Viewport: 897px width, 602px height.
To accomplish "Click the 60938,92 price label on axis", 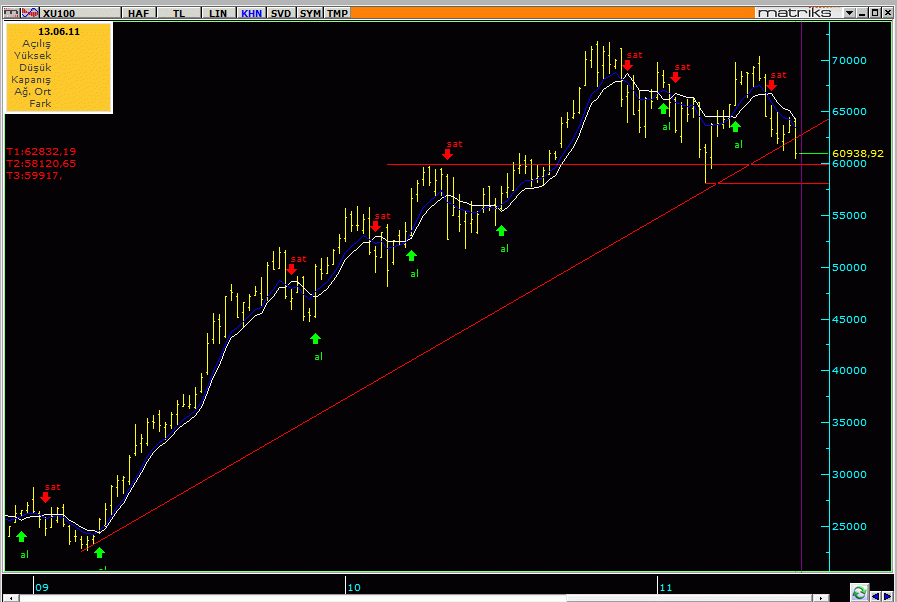I will point(857,153).
